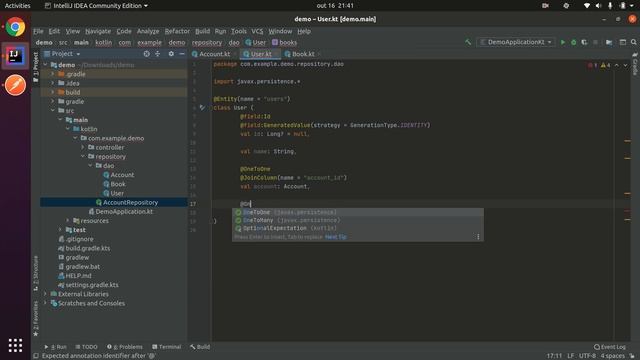Select OptionalExpectation completion suggestion
The image size is (640, 360).
(358, 229)
